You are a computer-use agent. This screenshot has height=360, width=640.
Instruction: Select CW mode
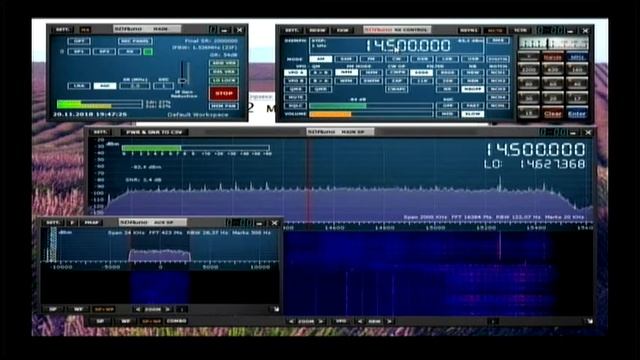(x=396, y=59)
